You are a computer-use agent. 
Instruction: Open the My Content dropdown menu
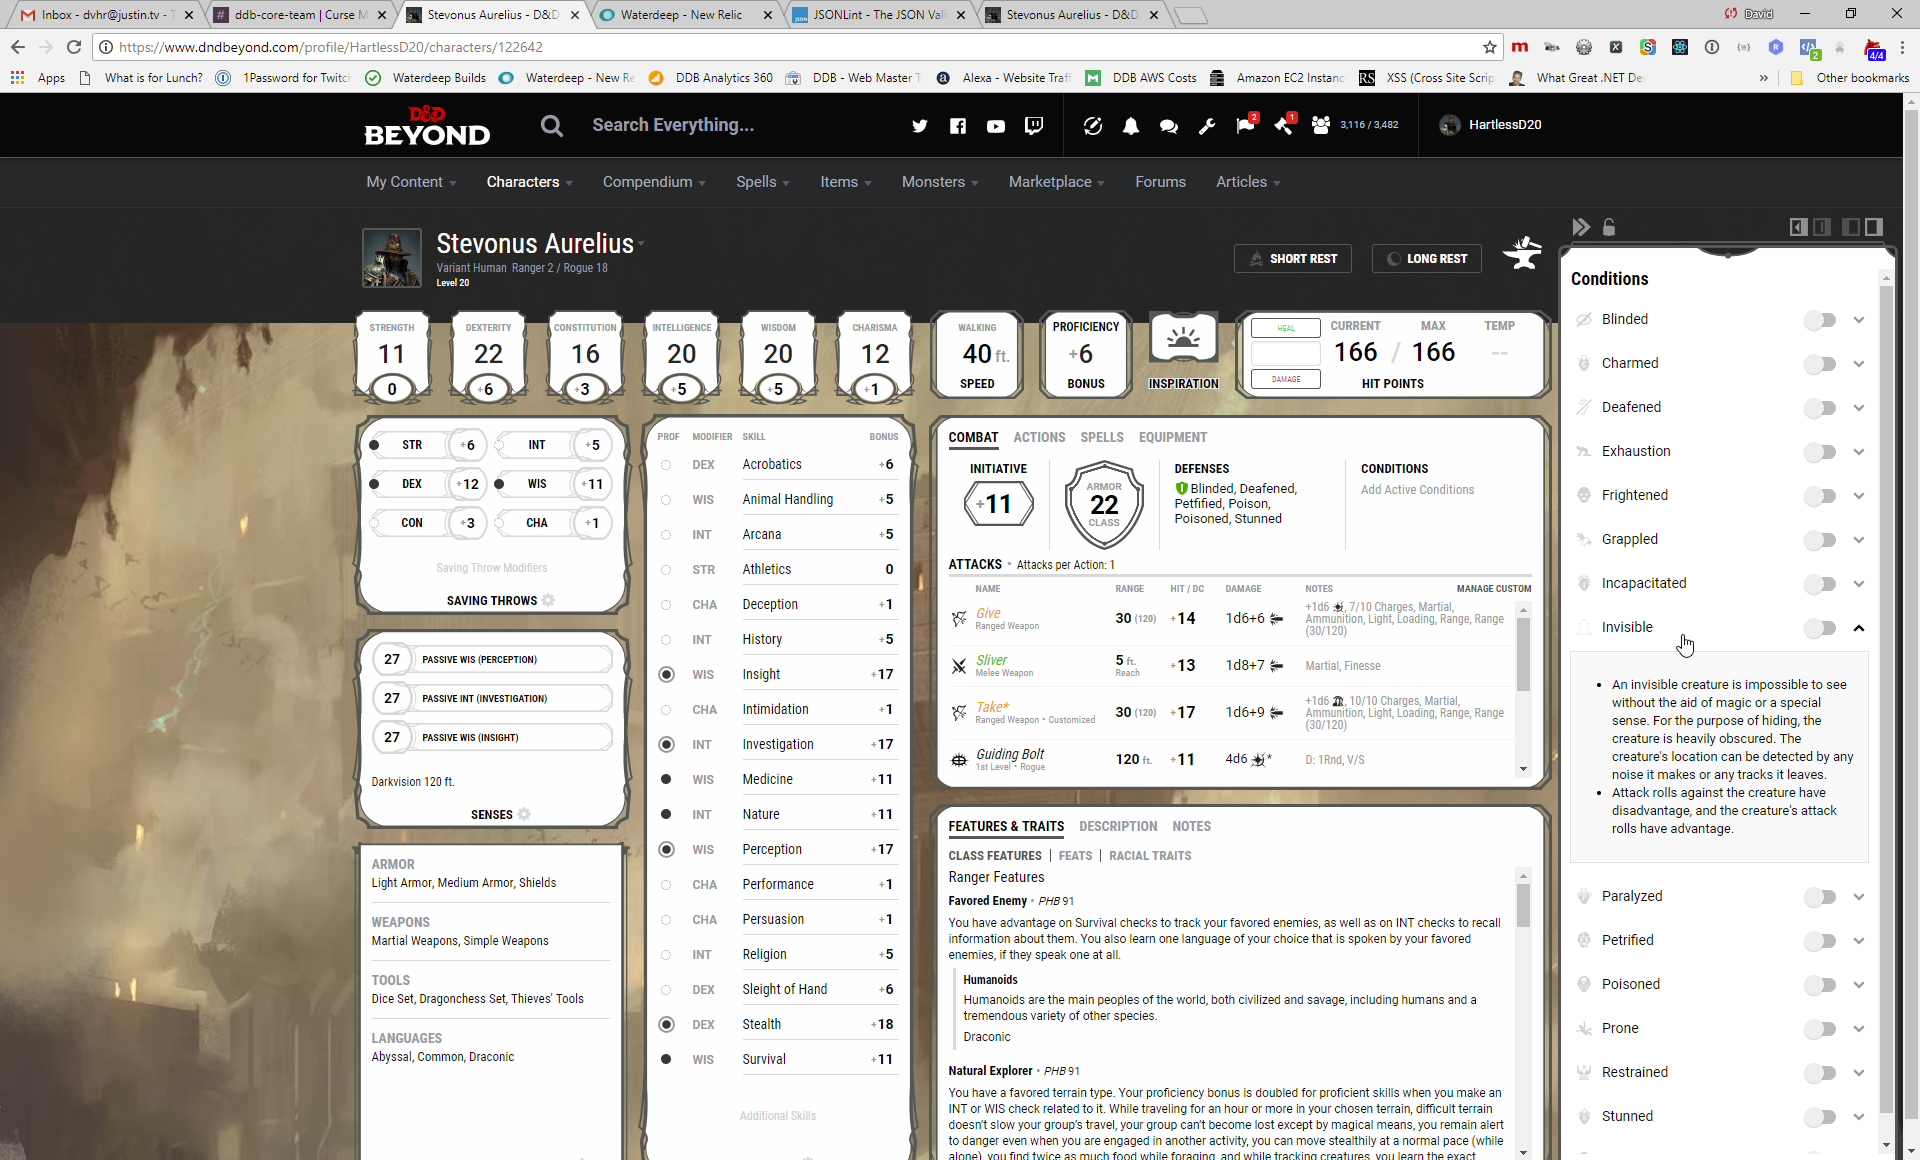point(411,182)
